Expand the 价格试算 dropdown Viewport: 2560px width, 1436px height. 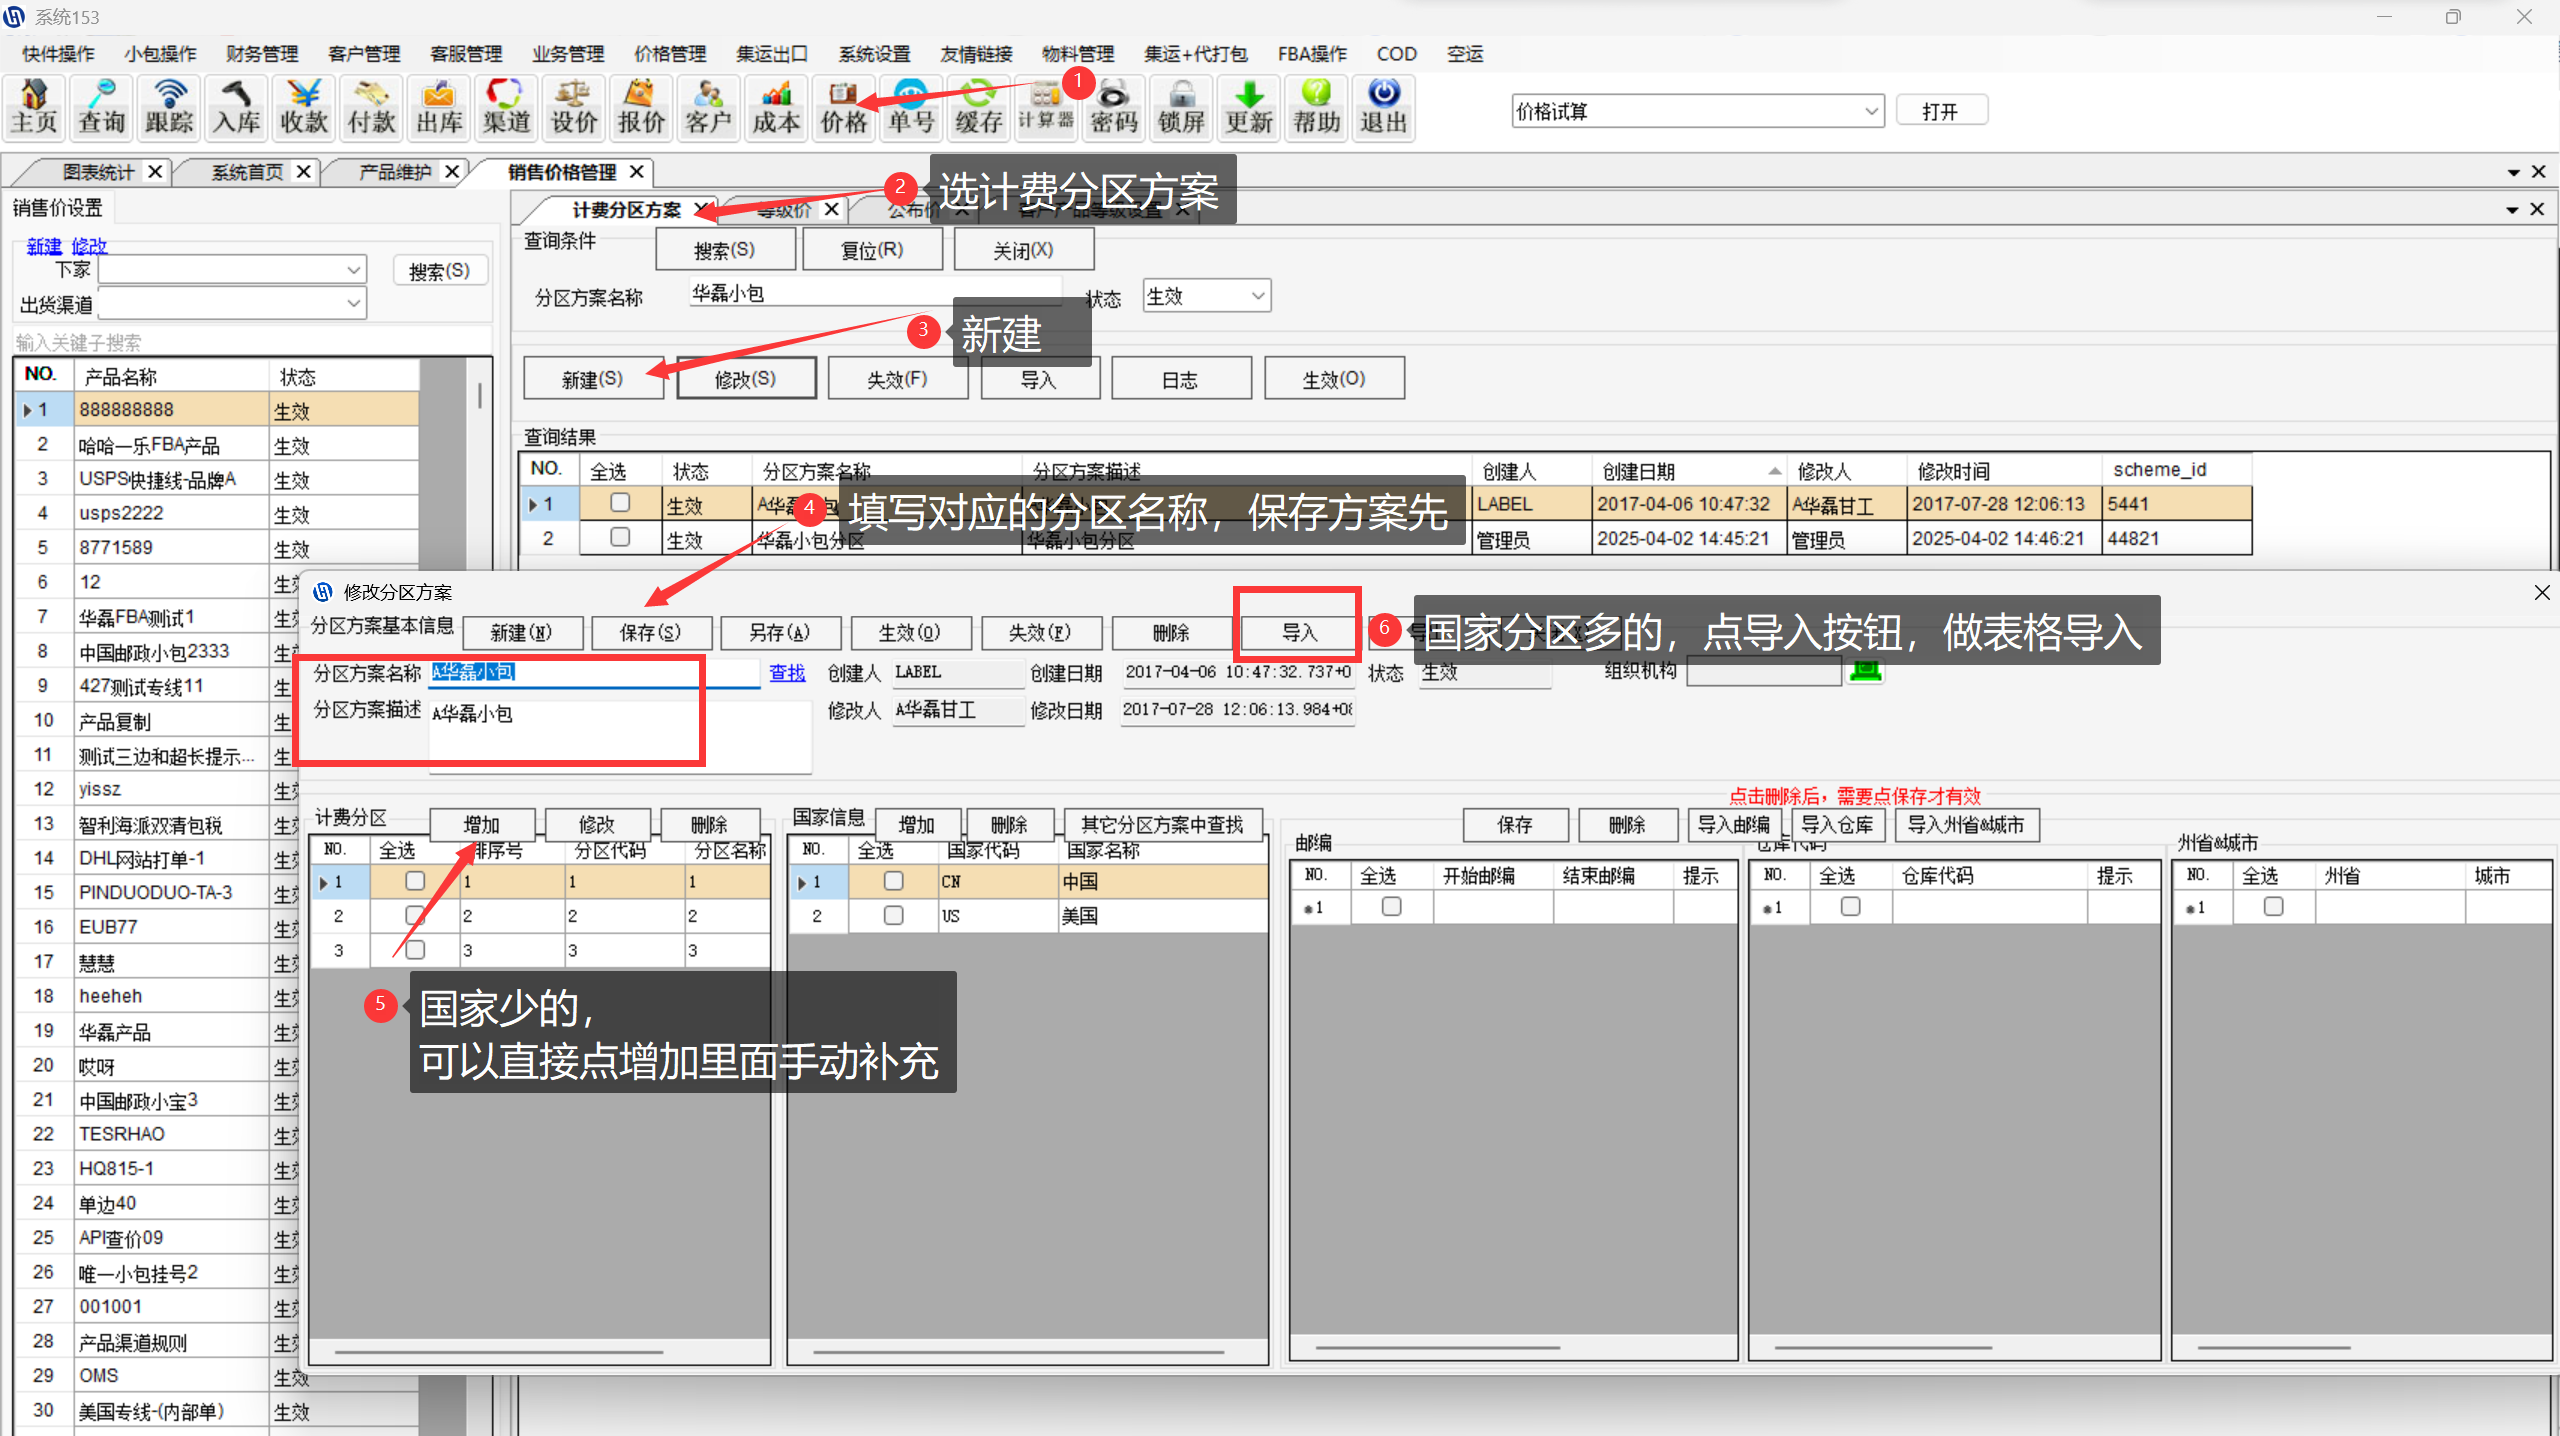pyautogui.click(x=1871, y=111)
